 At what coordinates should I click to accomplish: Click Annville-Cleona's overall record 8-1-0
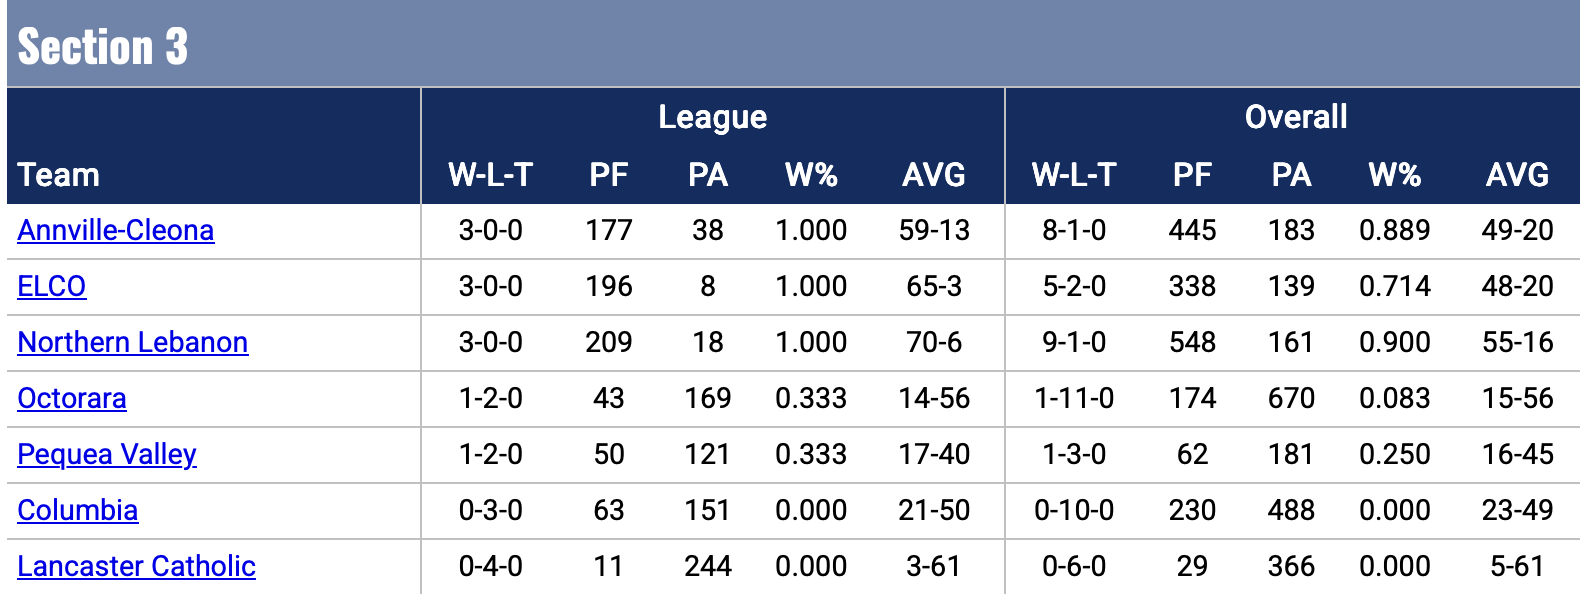[x=1074, y=231]
